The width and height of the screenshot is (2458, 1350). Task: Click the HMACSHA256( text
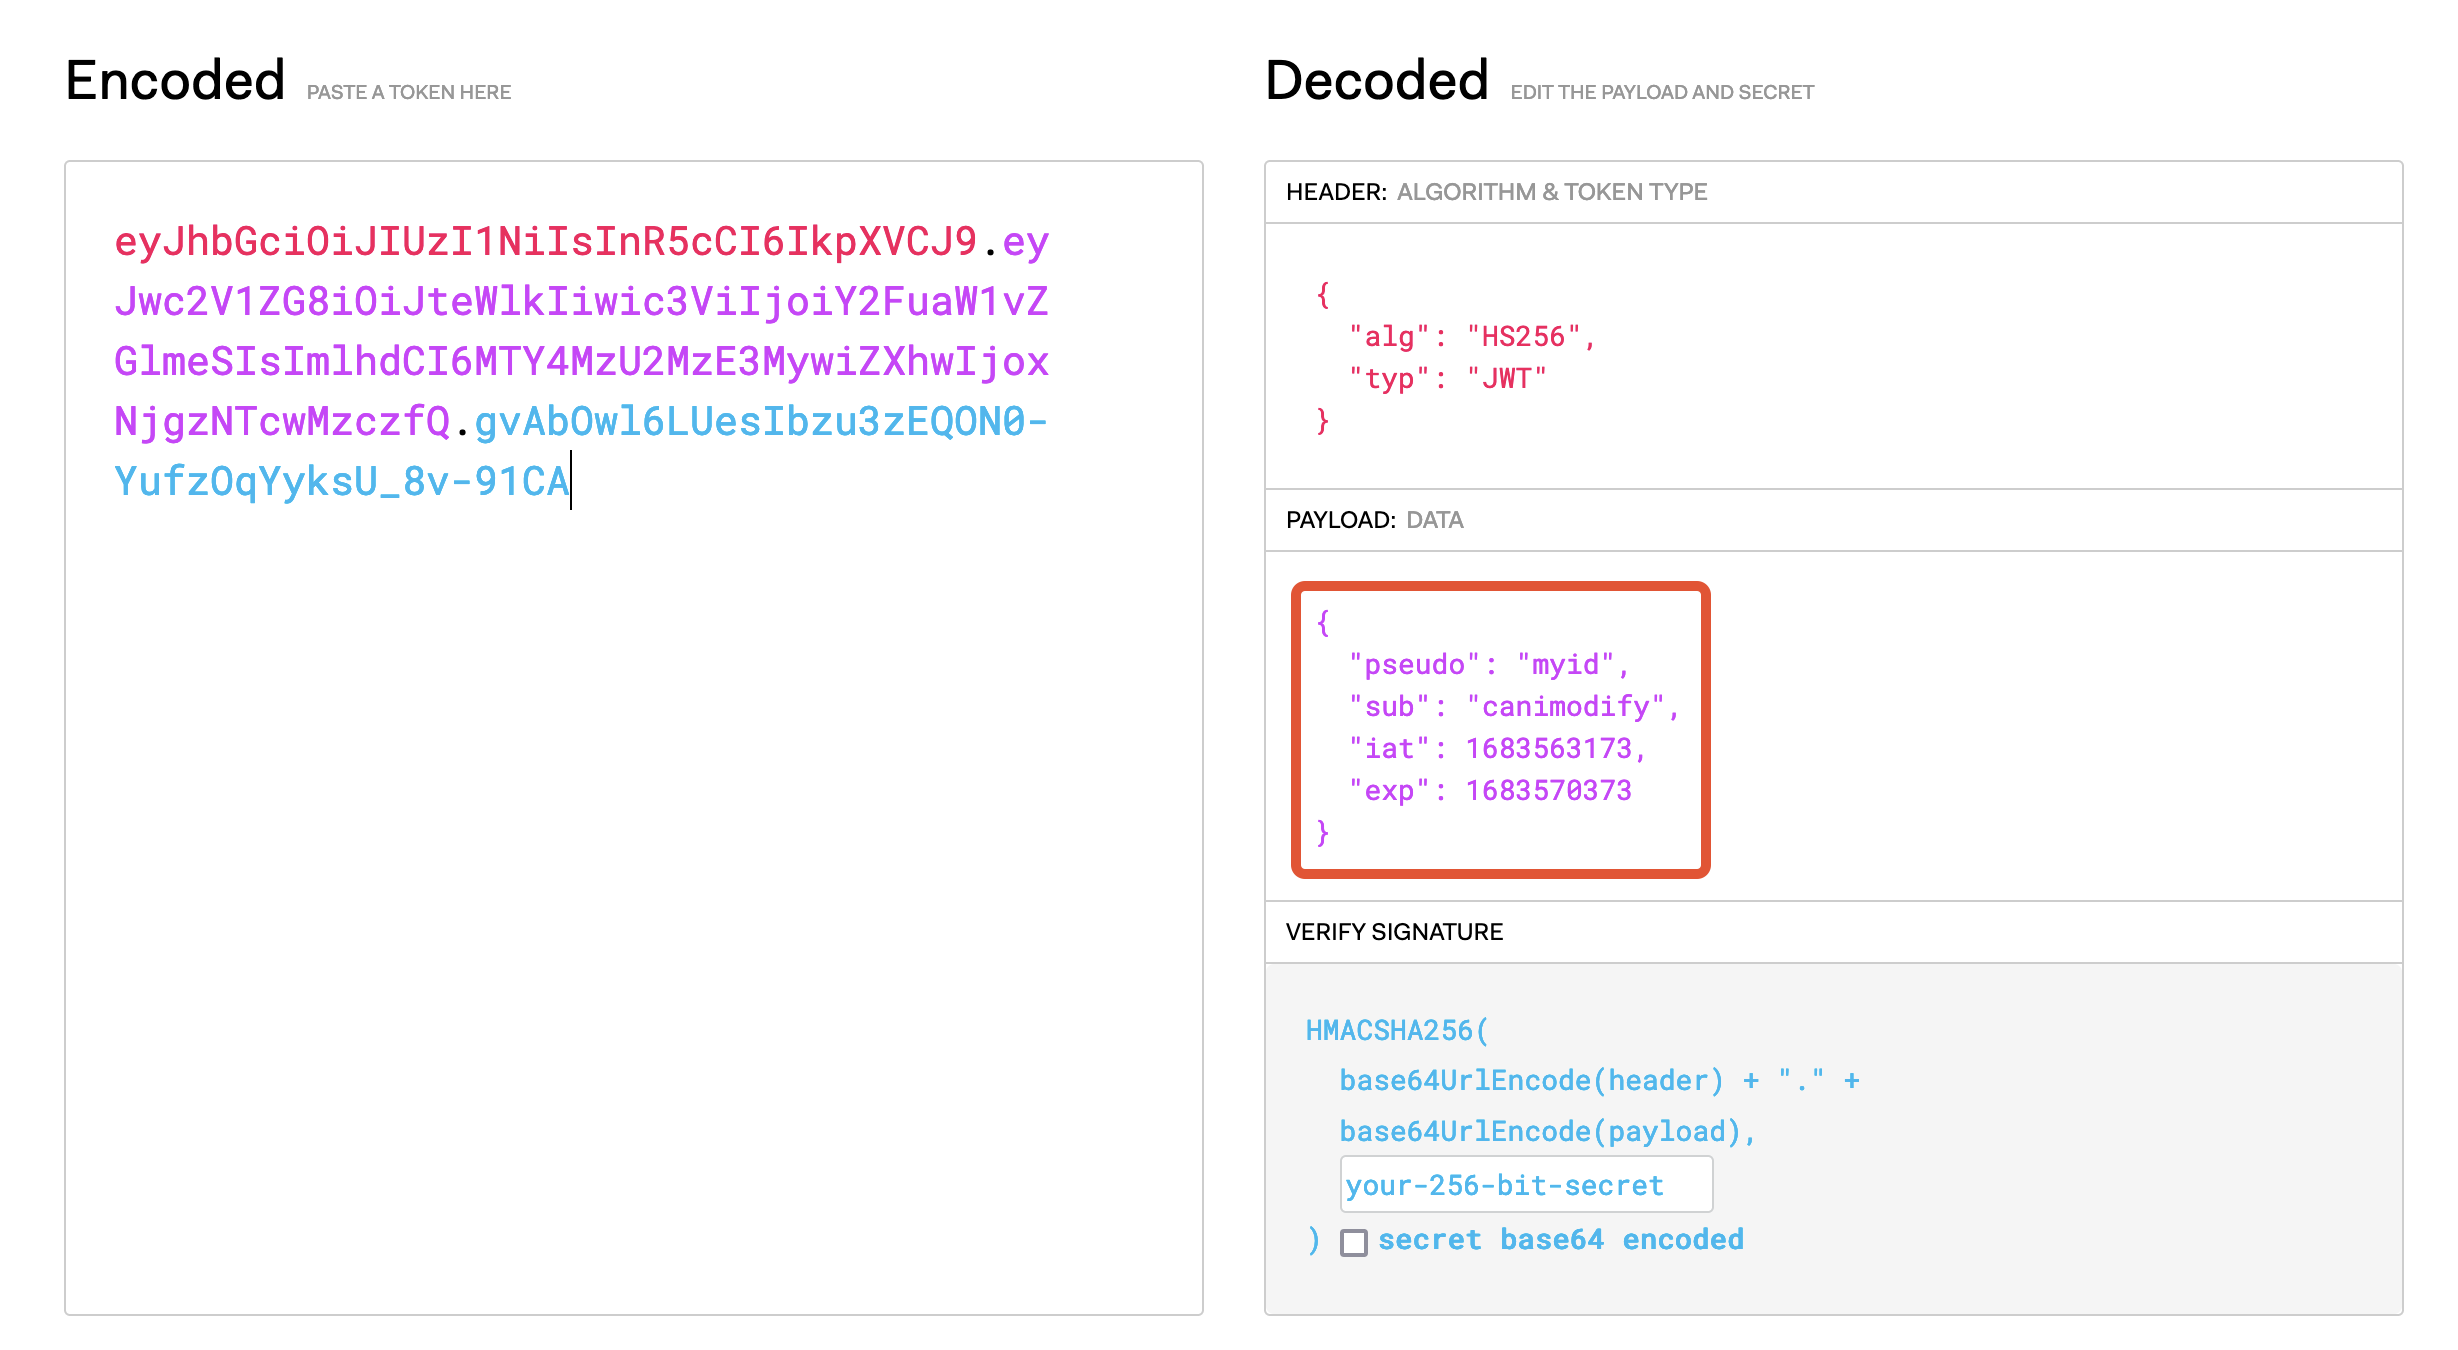click(x=1397, y=1031)
